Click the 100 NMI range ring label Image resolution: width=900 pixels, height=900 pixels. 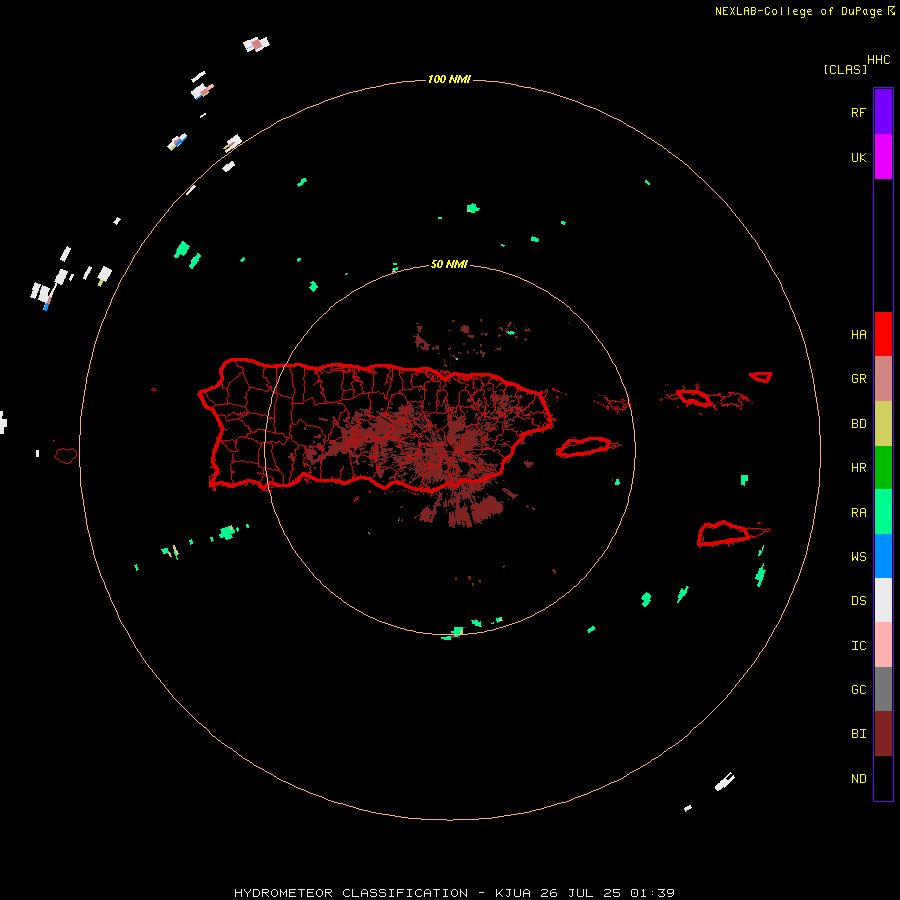pos(449,79)
